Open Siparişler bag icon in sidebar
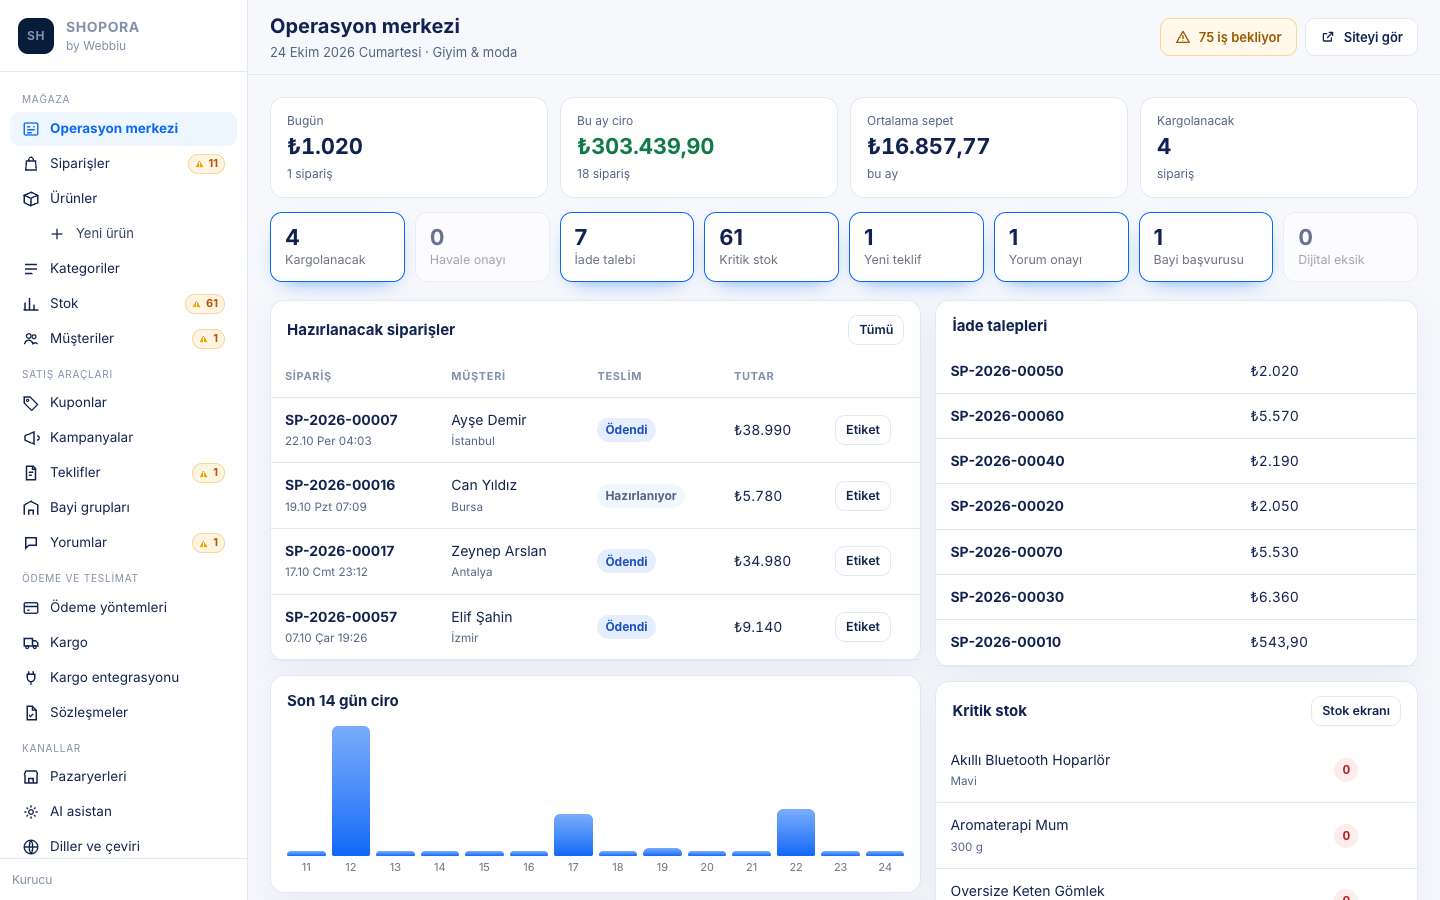Image resolution: width=1440 pixels, height=900 pixels. [x=31, y=164]
